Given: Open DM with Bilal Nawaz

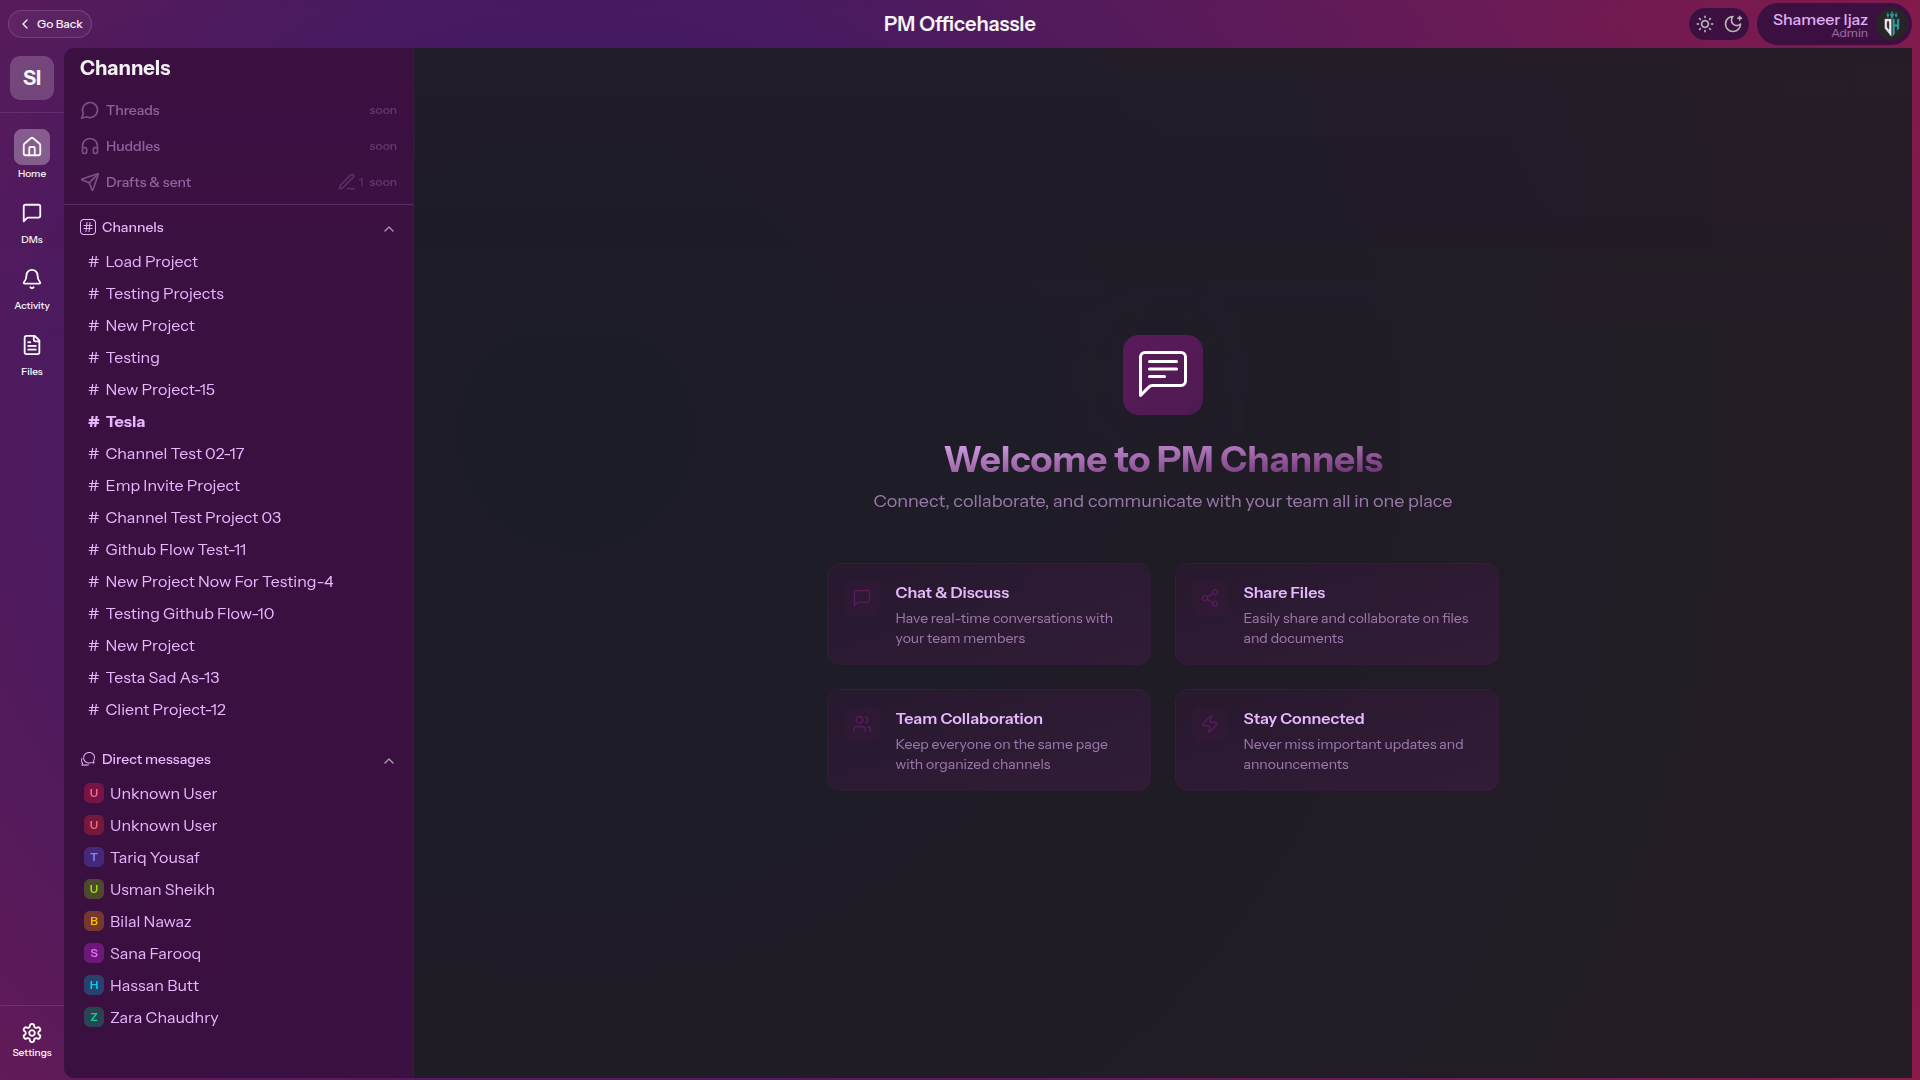Looking at the screenshot, I should [238, 922].
